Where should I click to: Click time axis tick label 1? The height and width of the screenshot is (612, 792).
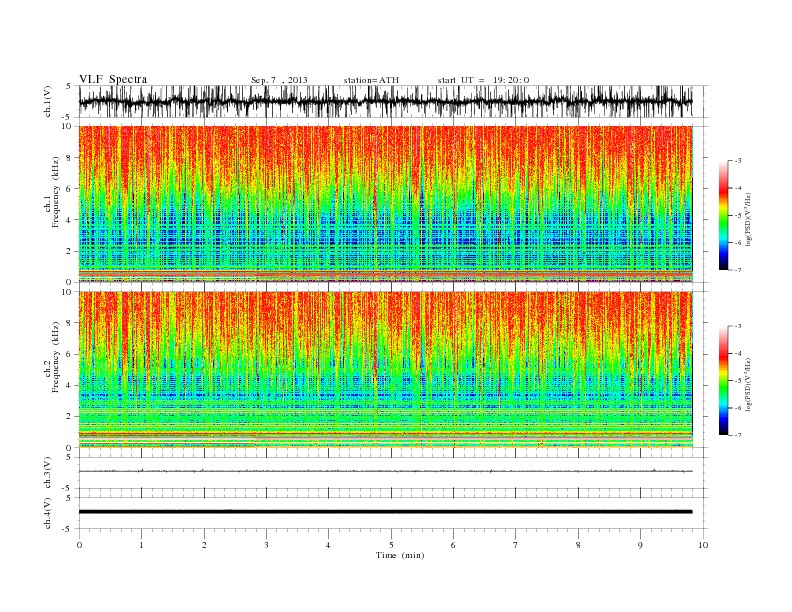tap(141, 545)
